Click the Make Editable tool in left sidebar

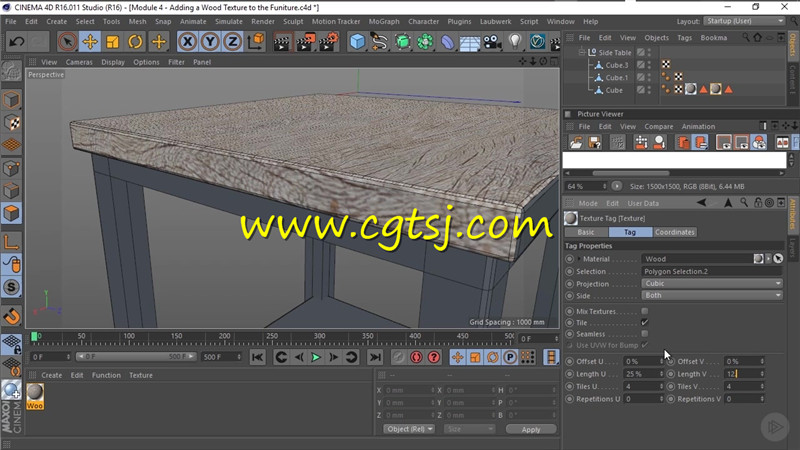11,71
